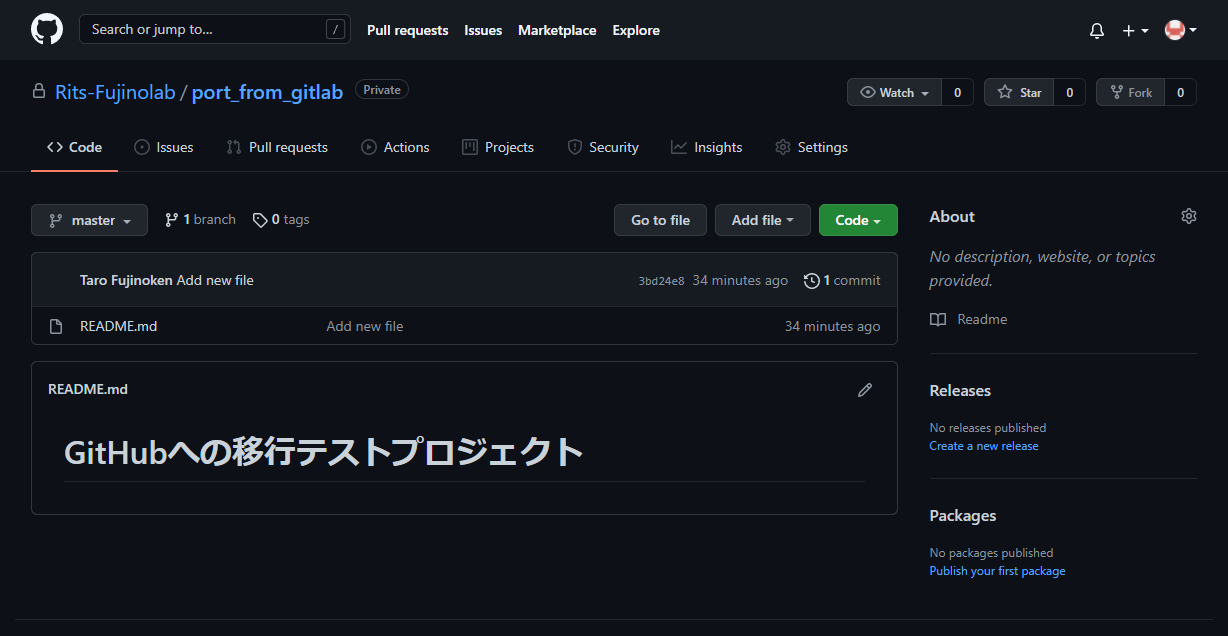This screenshot has height=636, width=1228.
Task: Open the Watch options dropdown
Action: coord(893,91)
